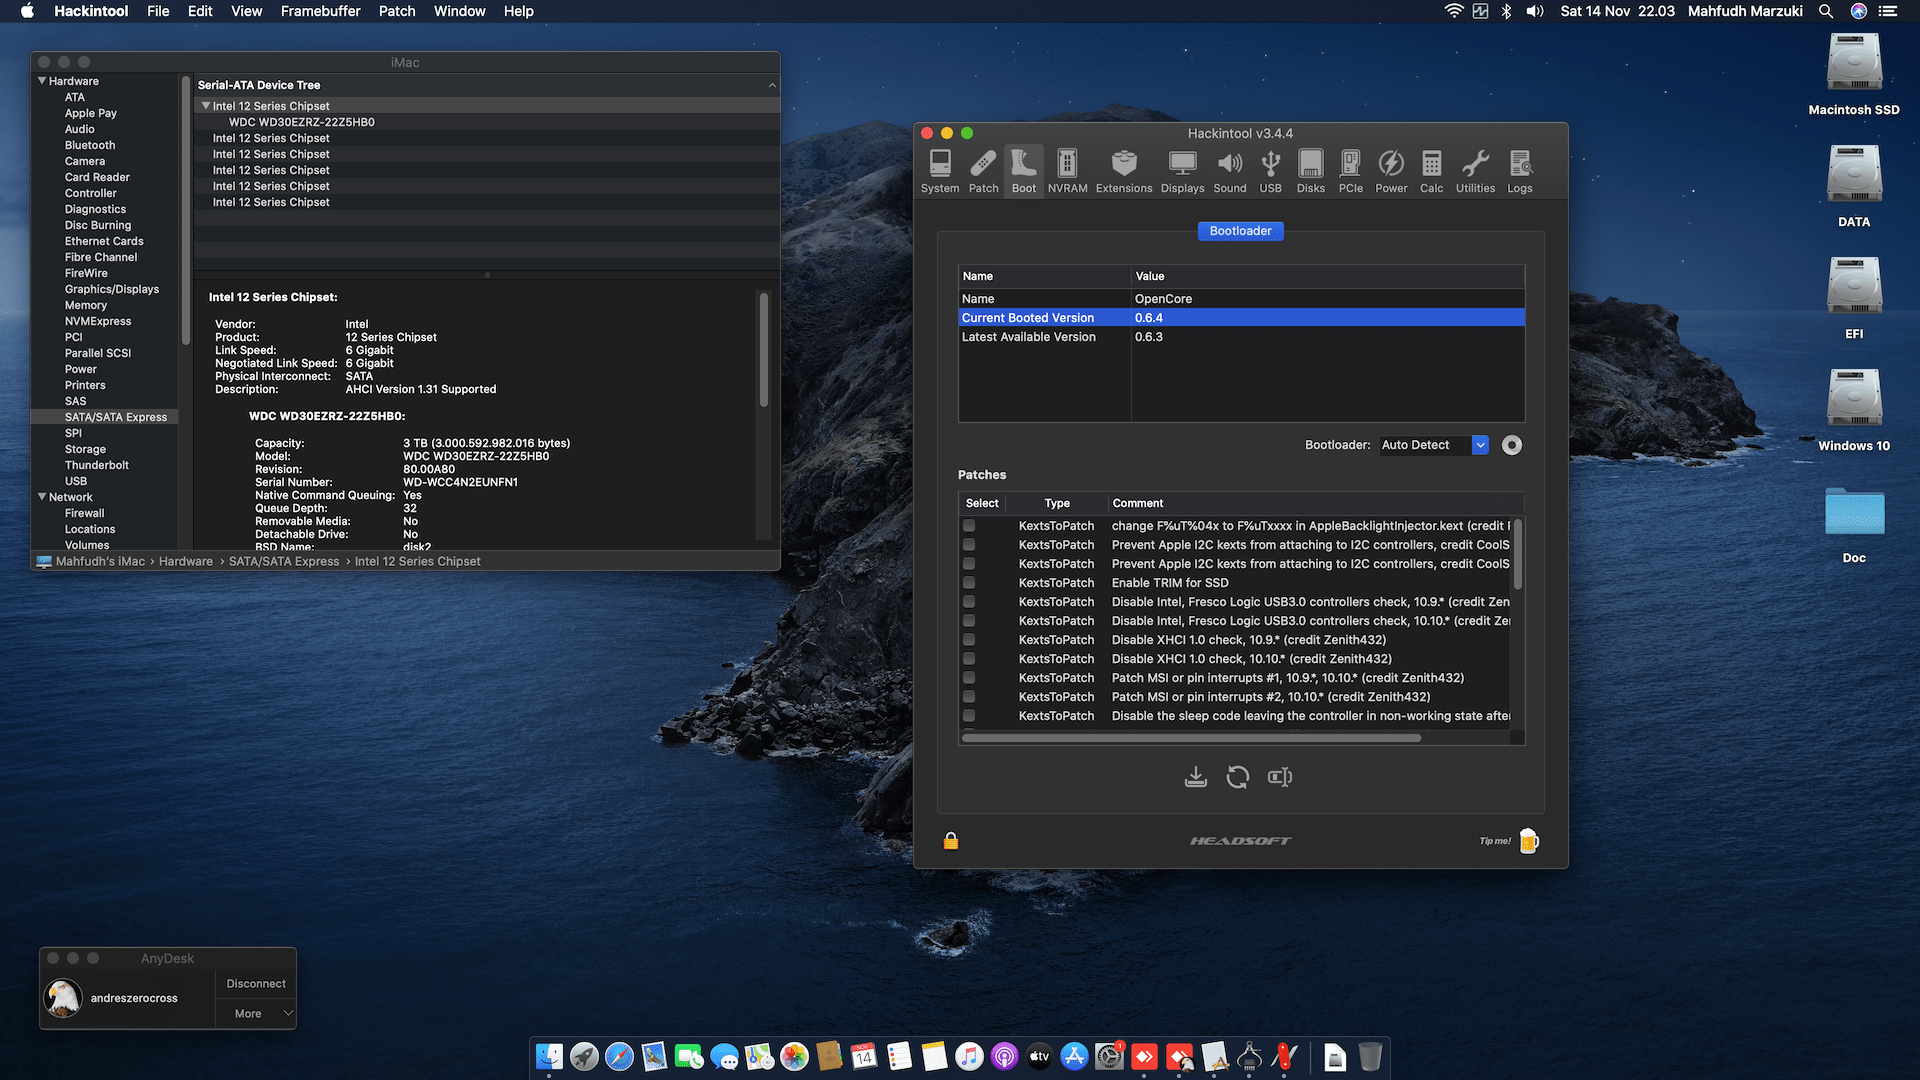Enable the TRIM for SSD patch checkbox
This screenshot has height=1080, width=1920.
[968, 582]
